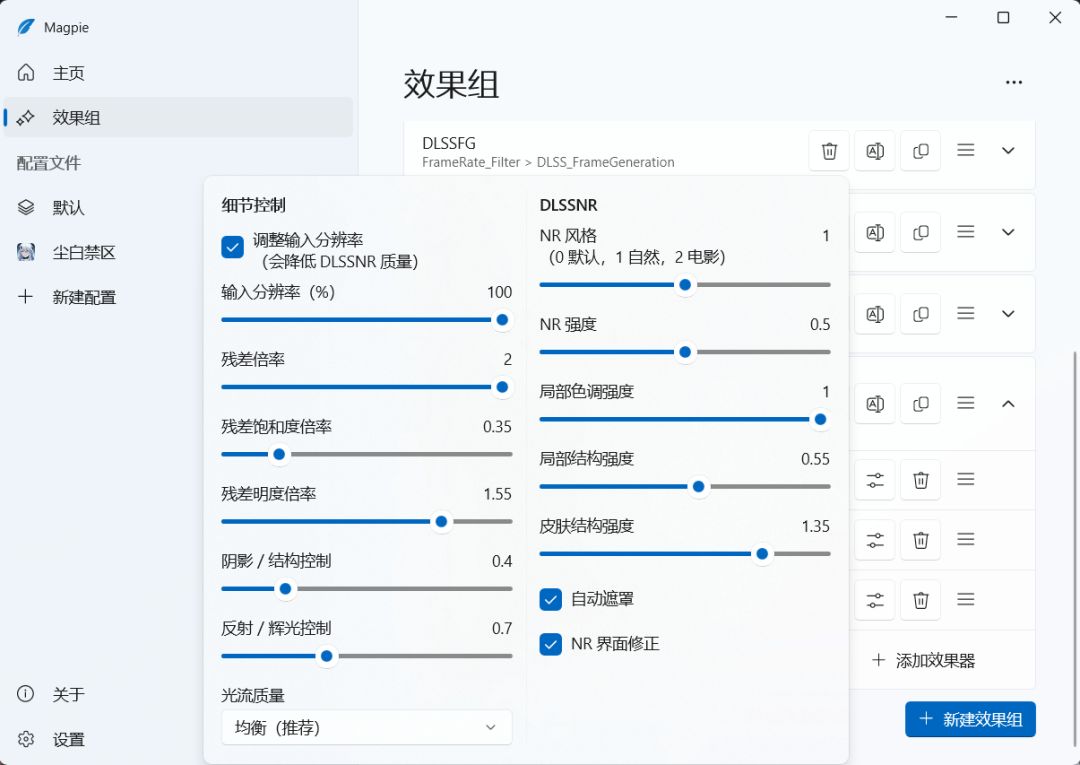Rename the DLSSFG effect group
This screenshot has width=1080, height=765.
pyautogui.click(x=875, y=151)
